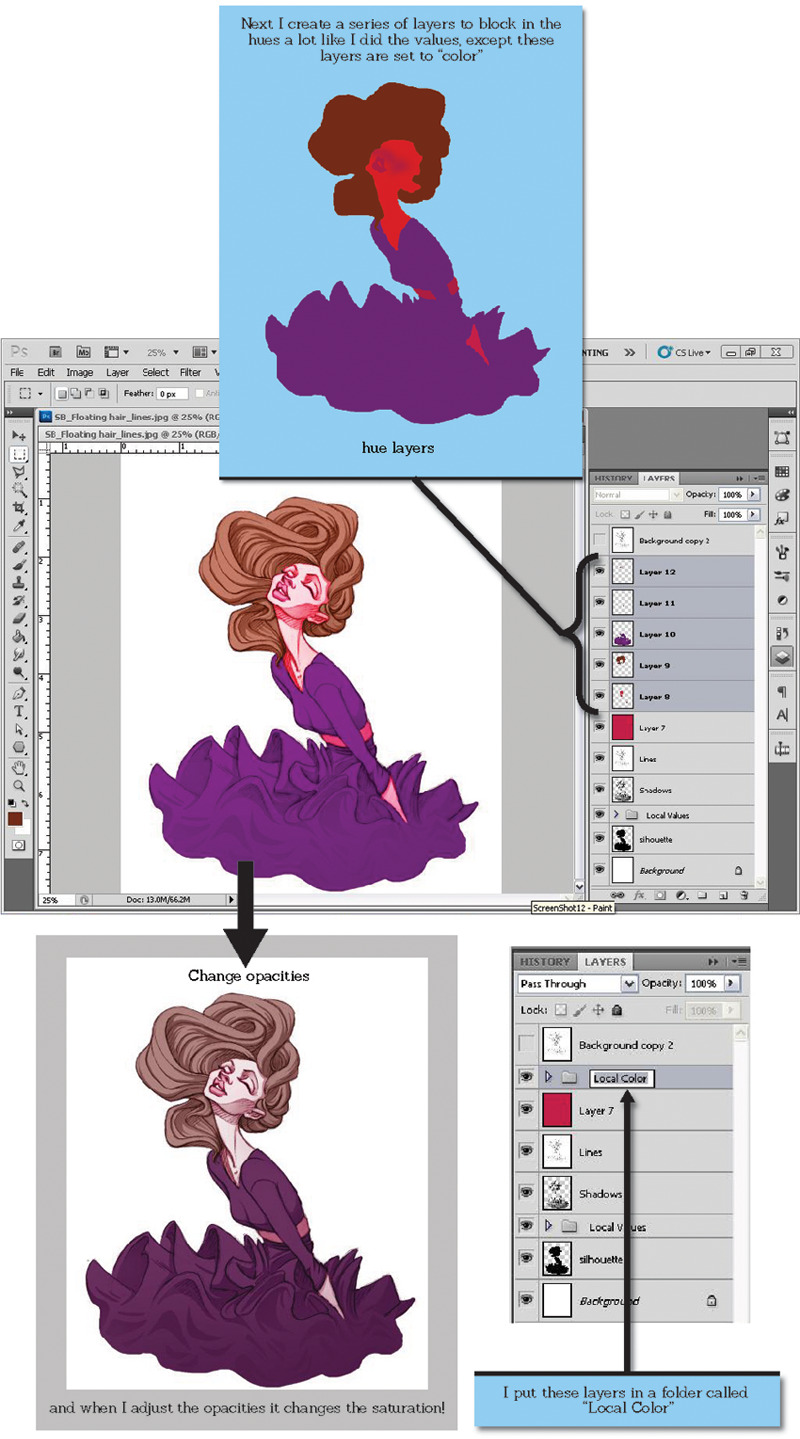This screenshot has width=800, height=1439.
Task: Select the Hand tool
Action: (19, 768)
